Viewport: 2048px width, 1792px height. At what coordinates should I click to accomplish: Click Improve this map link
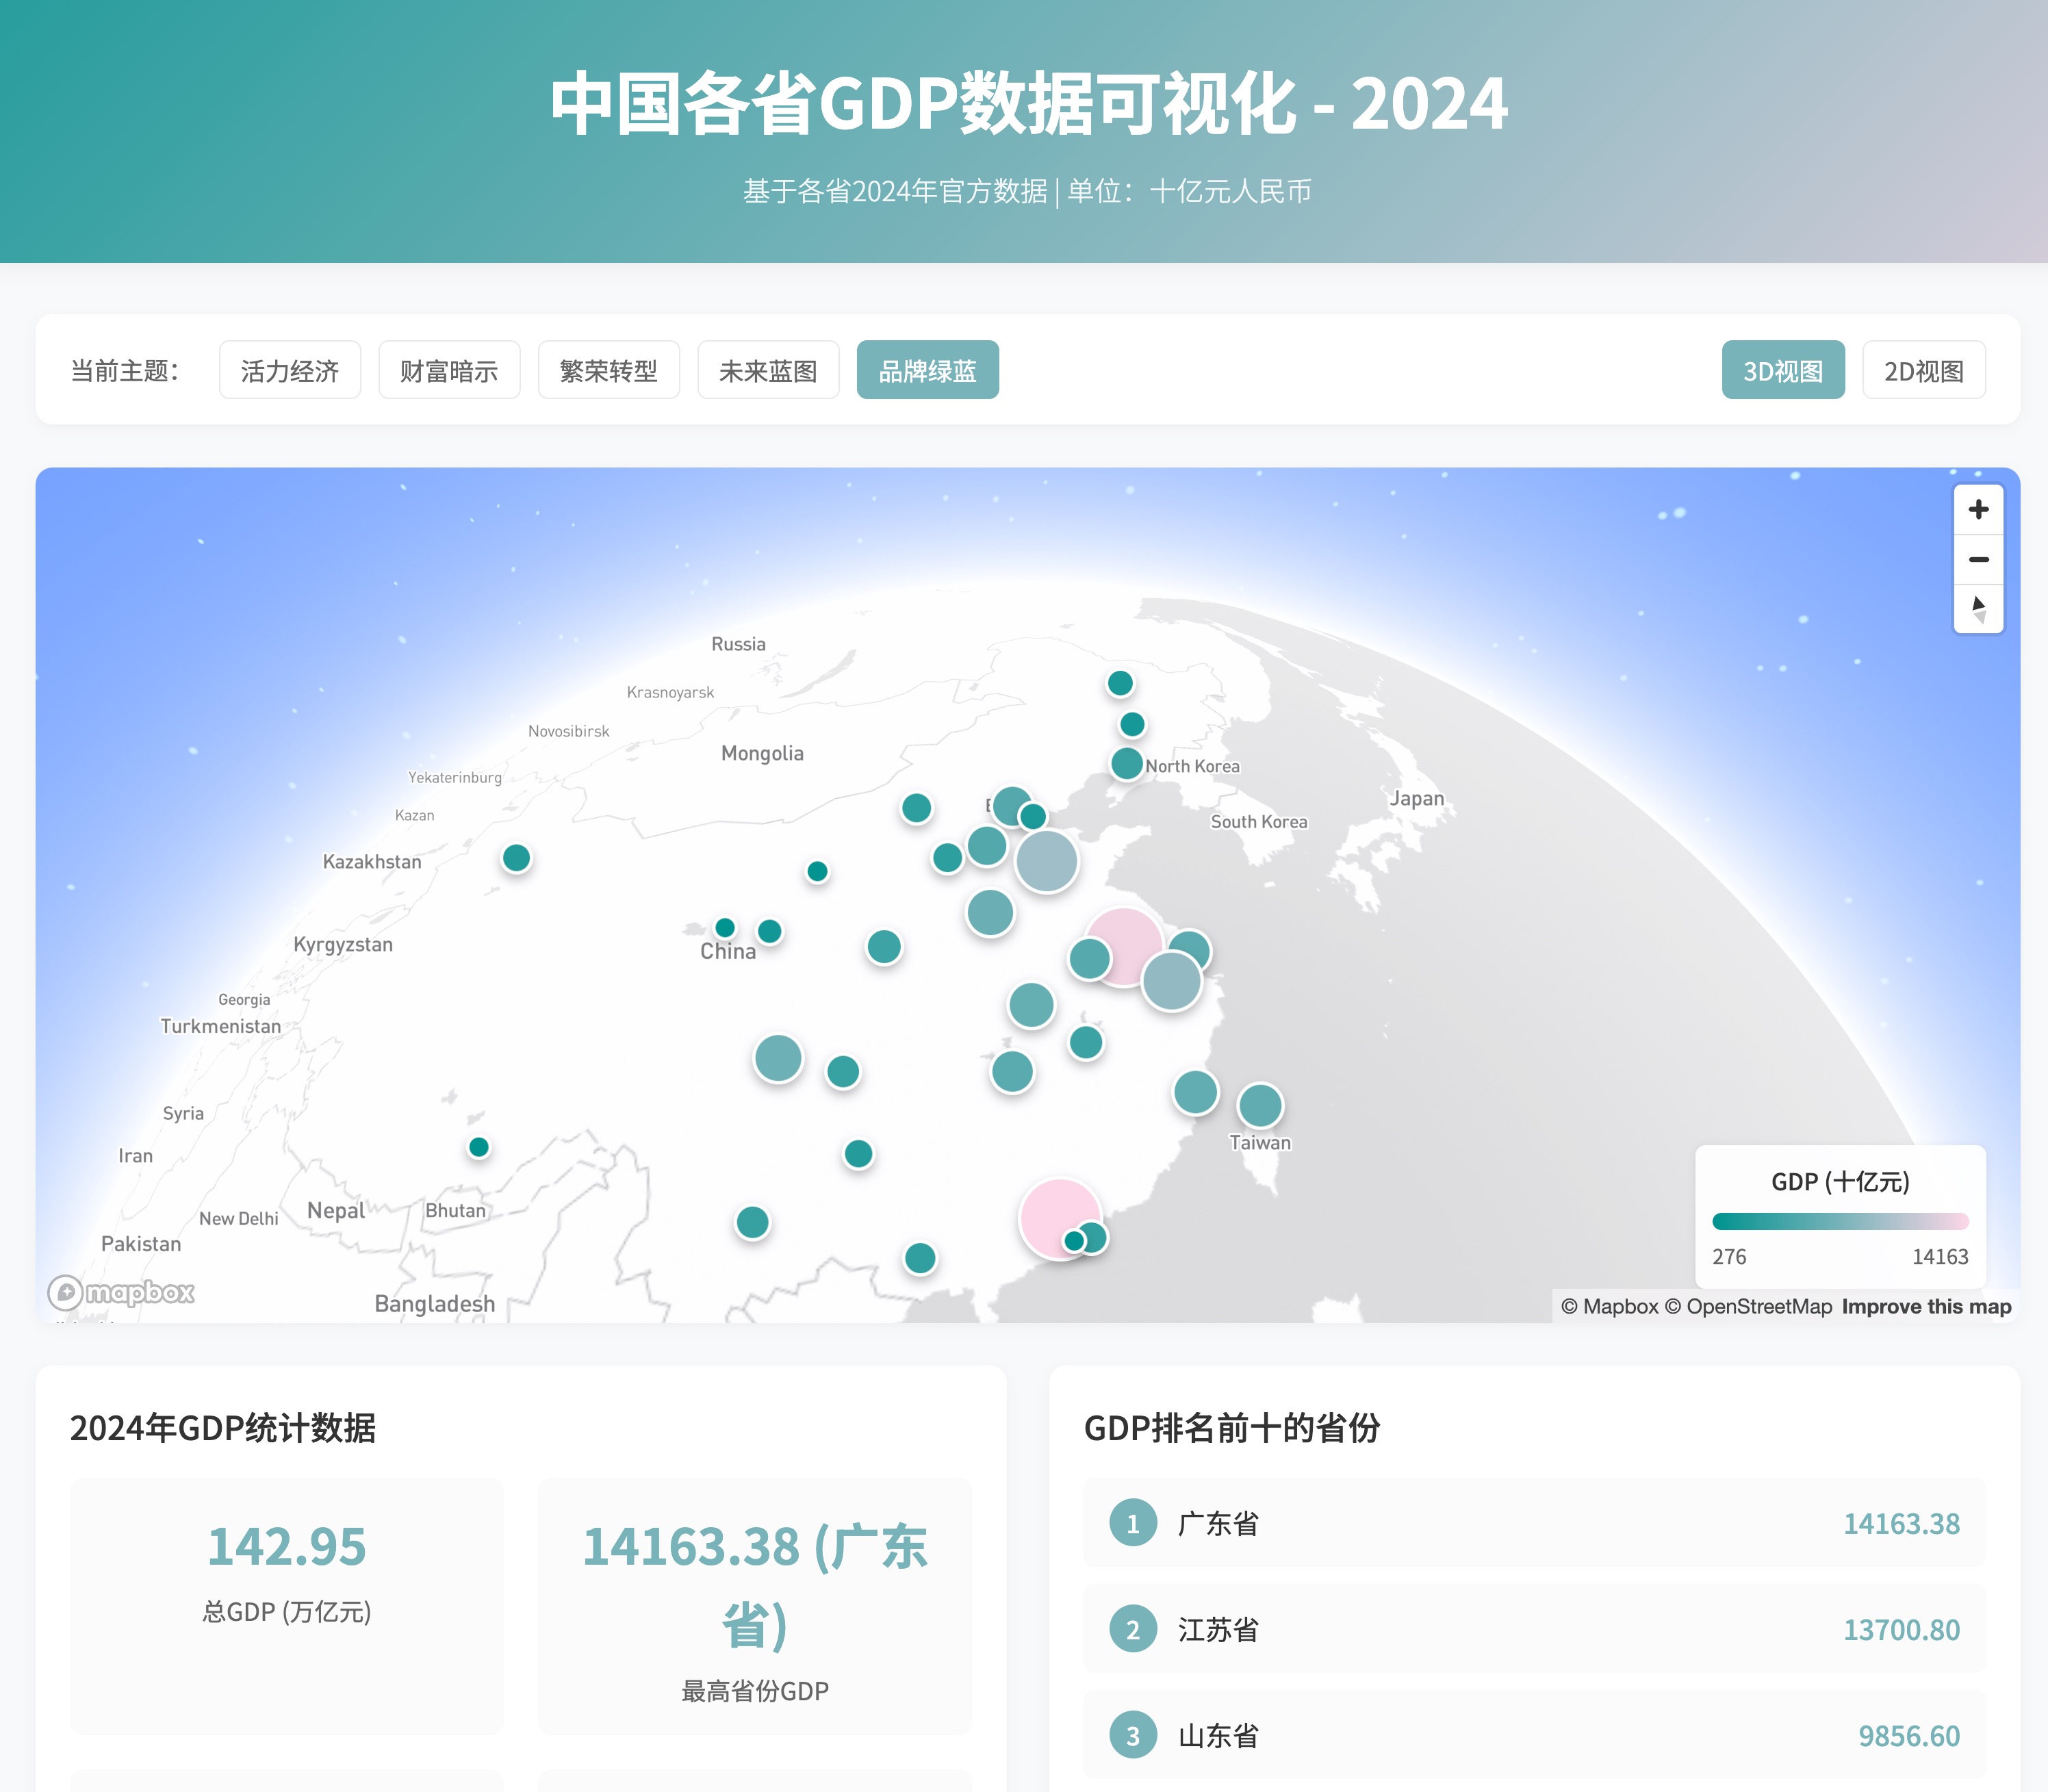click(1926, 1306)
